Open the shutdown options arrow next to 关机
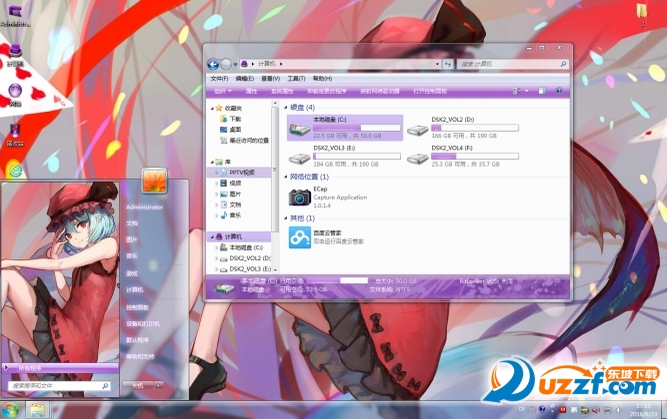This screenshot has width=667, height=419. 159,385
